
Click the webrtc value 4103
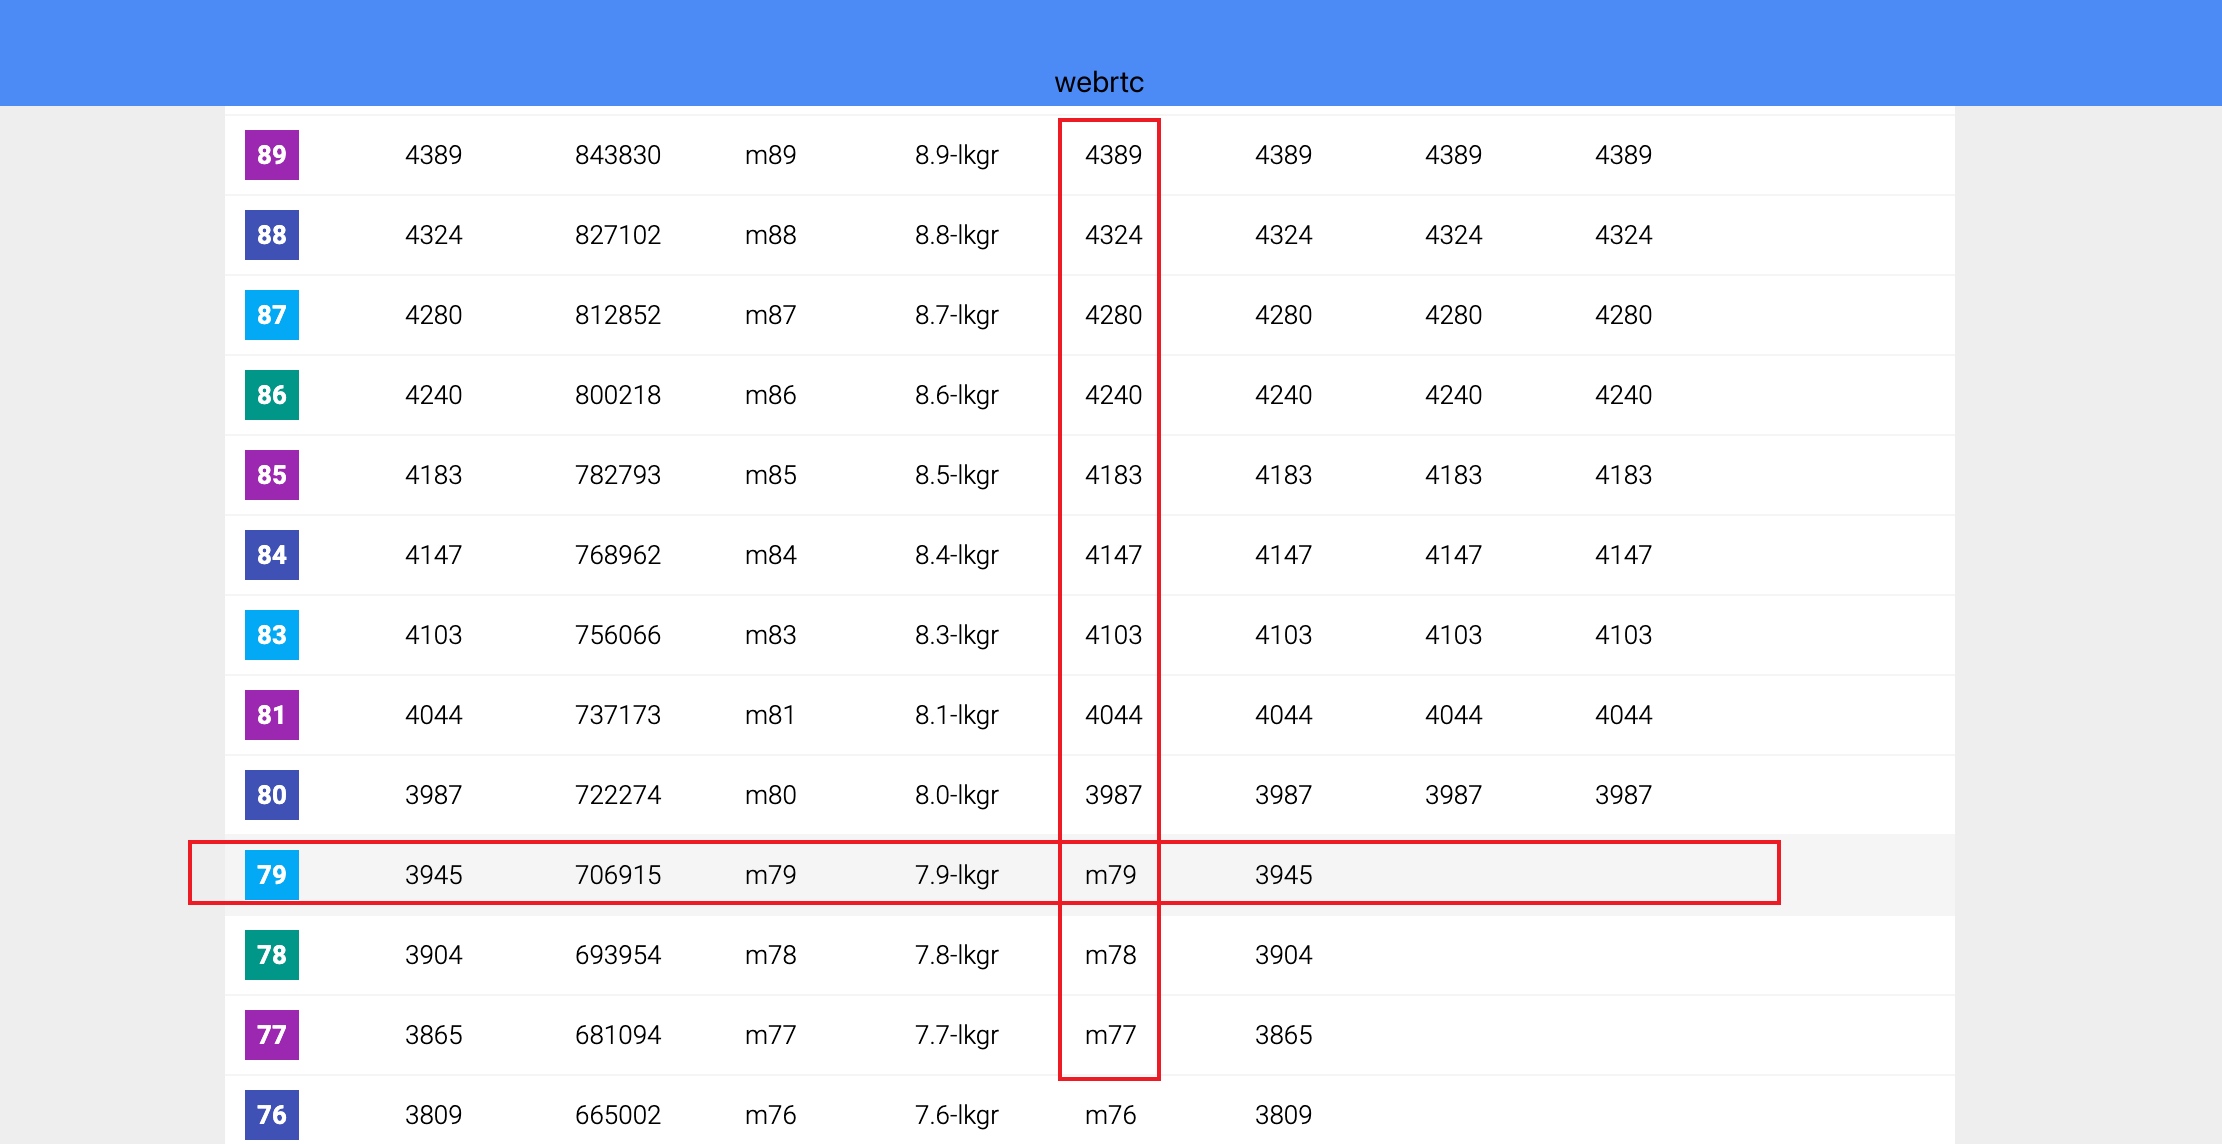1113,635
